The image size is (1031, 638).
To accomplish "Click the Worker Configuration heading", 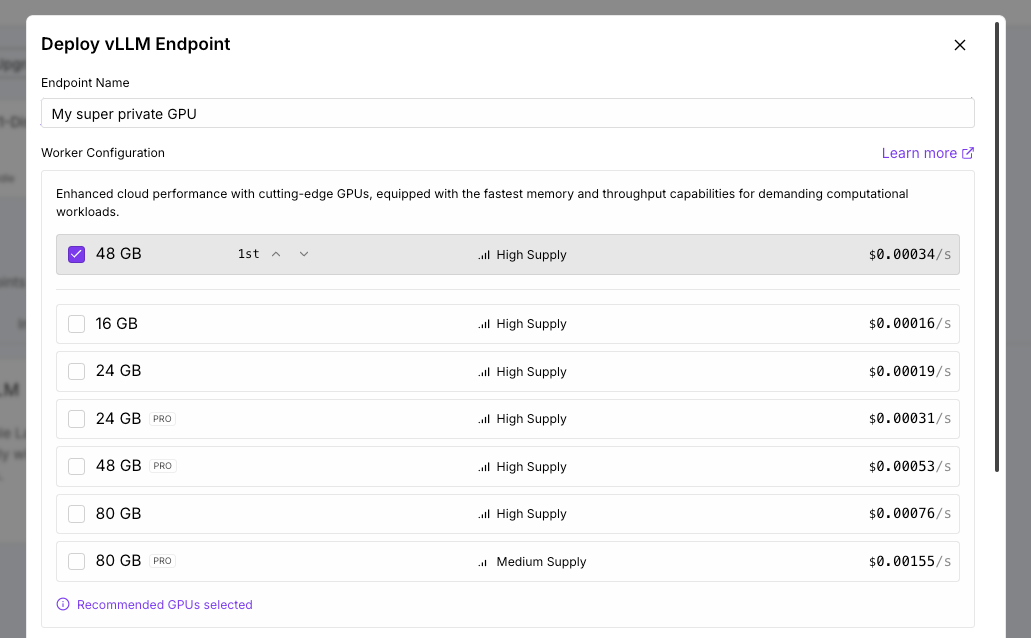I will pyautogui.click(x=103, y=153).
